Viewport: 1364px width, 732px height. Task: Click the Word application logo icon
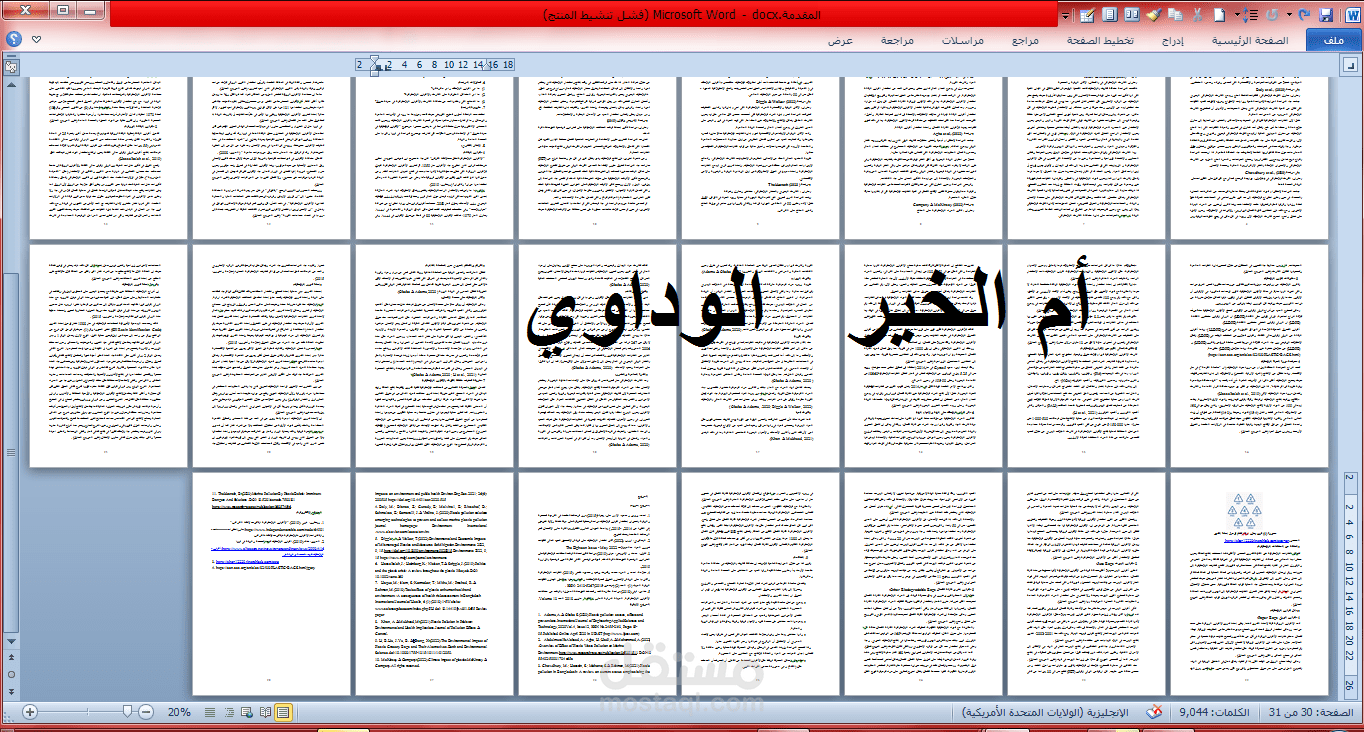point(1352,15)
